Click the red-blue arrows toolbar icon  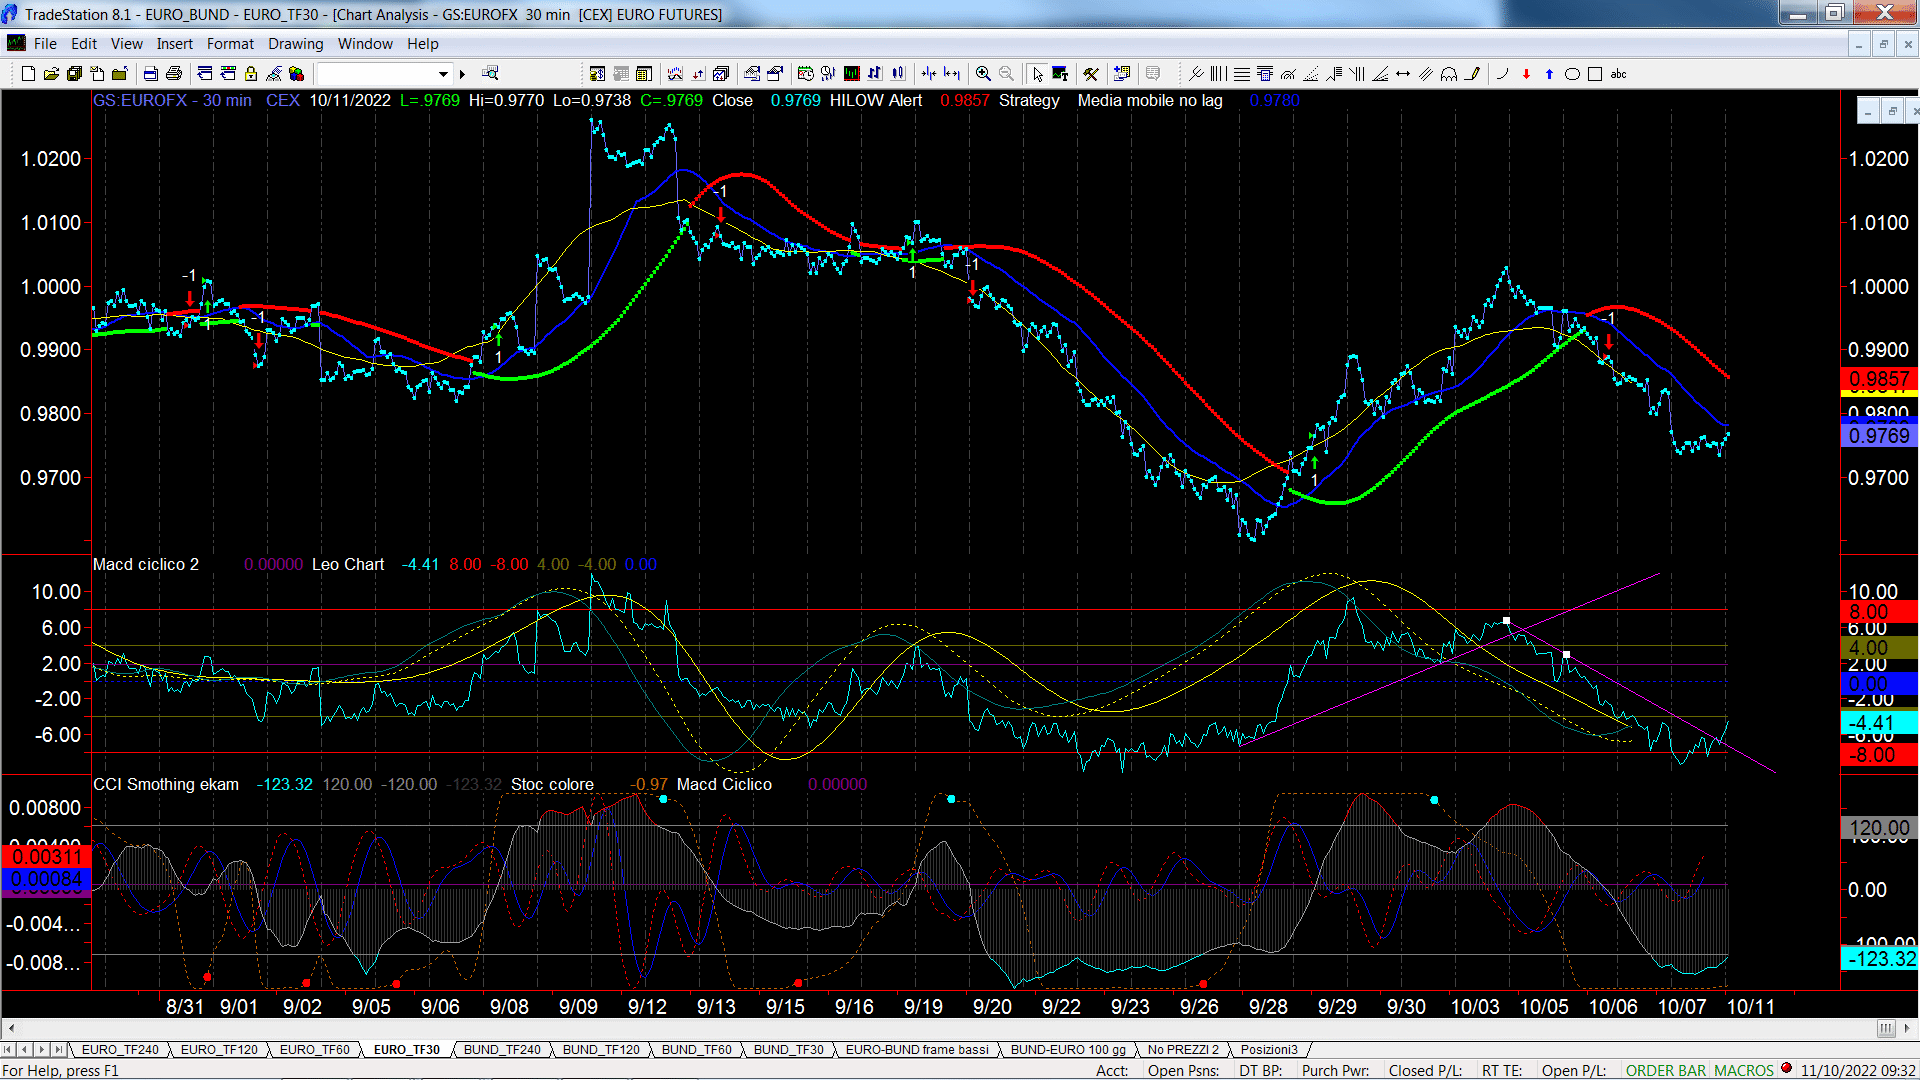tap(697, 74)
